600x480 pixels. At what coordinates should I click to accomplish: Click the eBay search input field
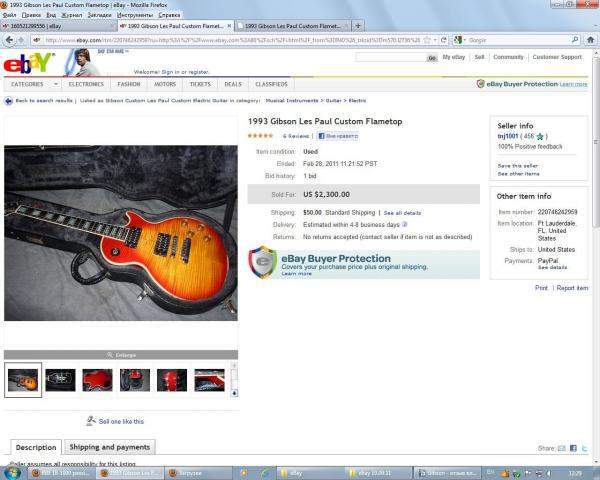[x=391, y=57]
